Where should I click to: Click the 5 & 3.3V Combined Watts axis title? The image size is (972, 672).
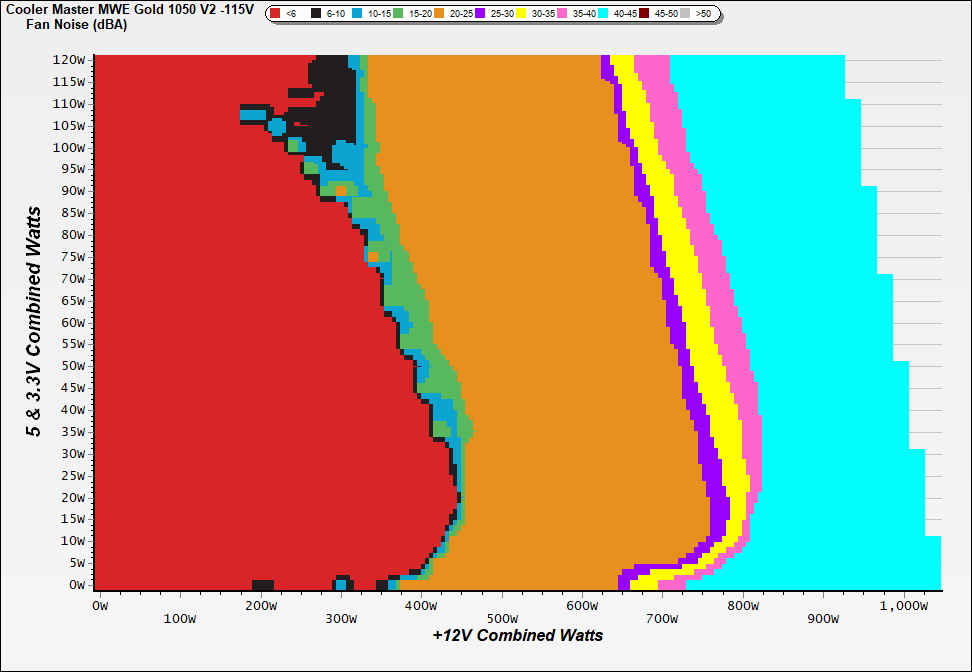click(35, 322)
